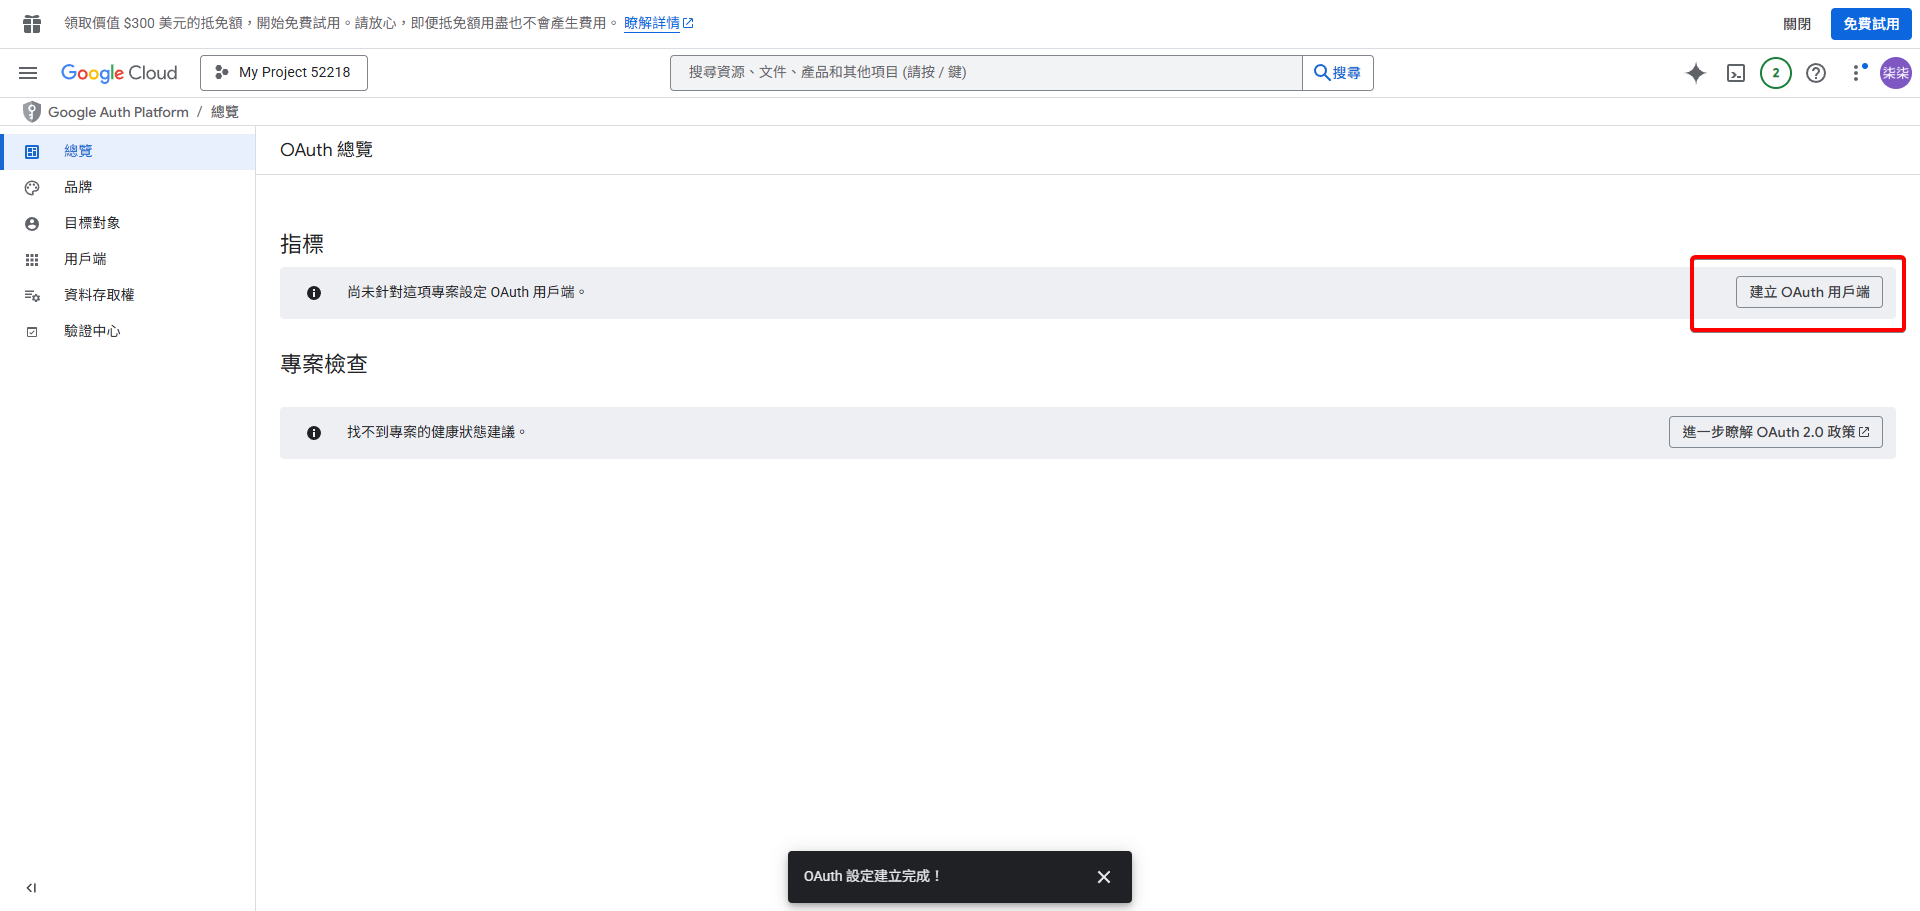This screenshot has height=911, width=1920.
Task: Collapse the sidebar with the bottom chevron
Action: [x=30, y=887]
